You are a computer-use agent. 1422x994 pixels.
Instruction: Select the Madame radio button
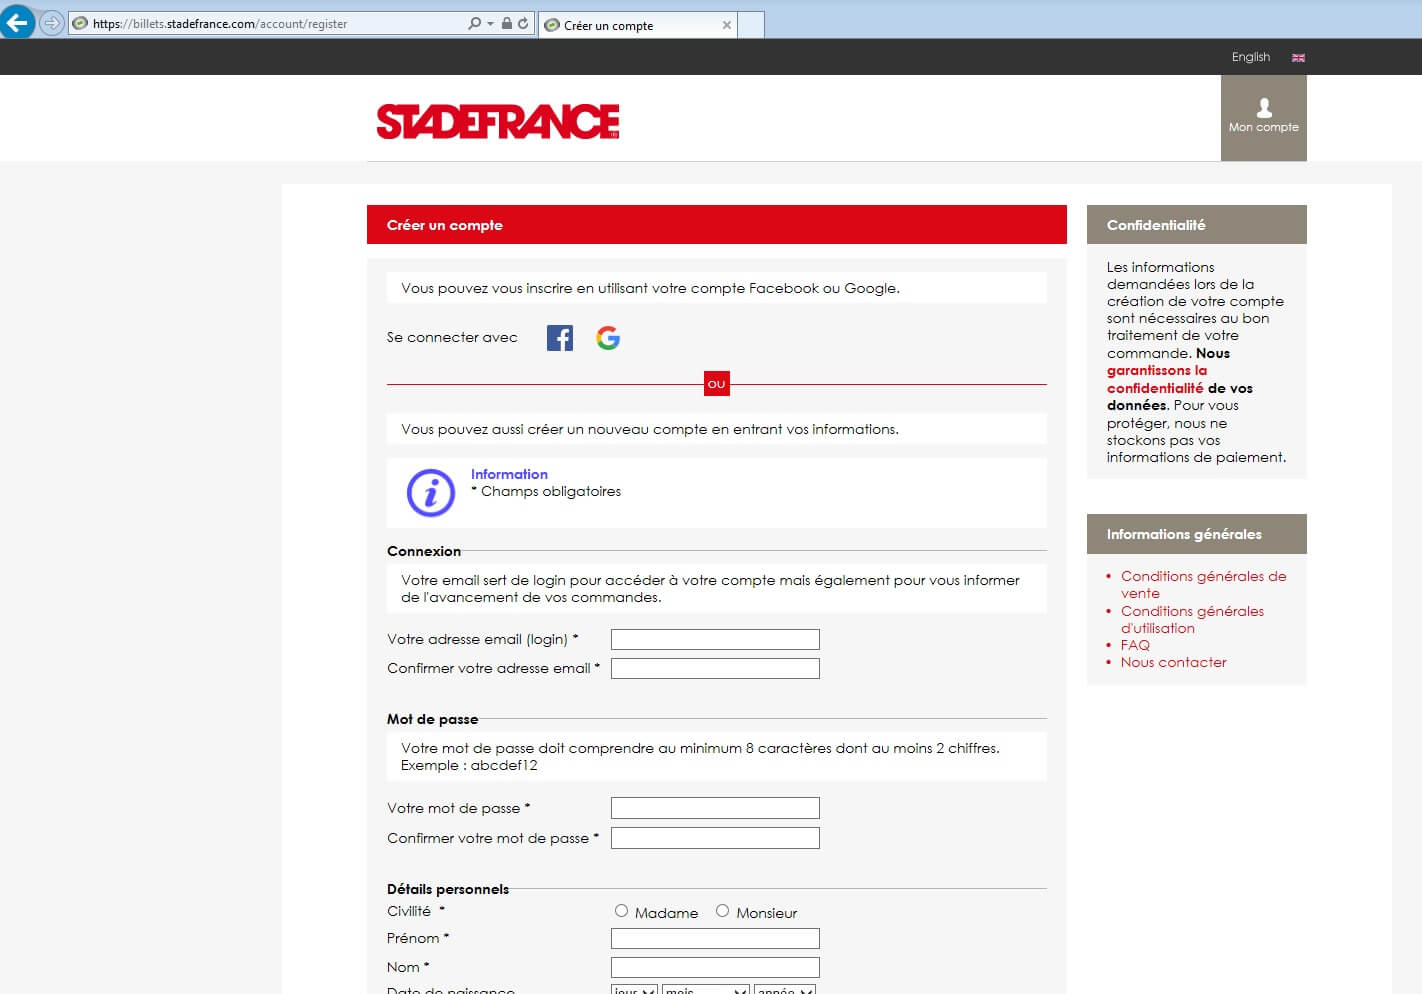621,911
